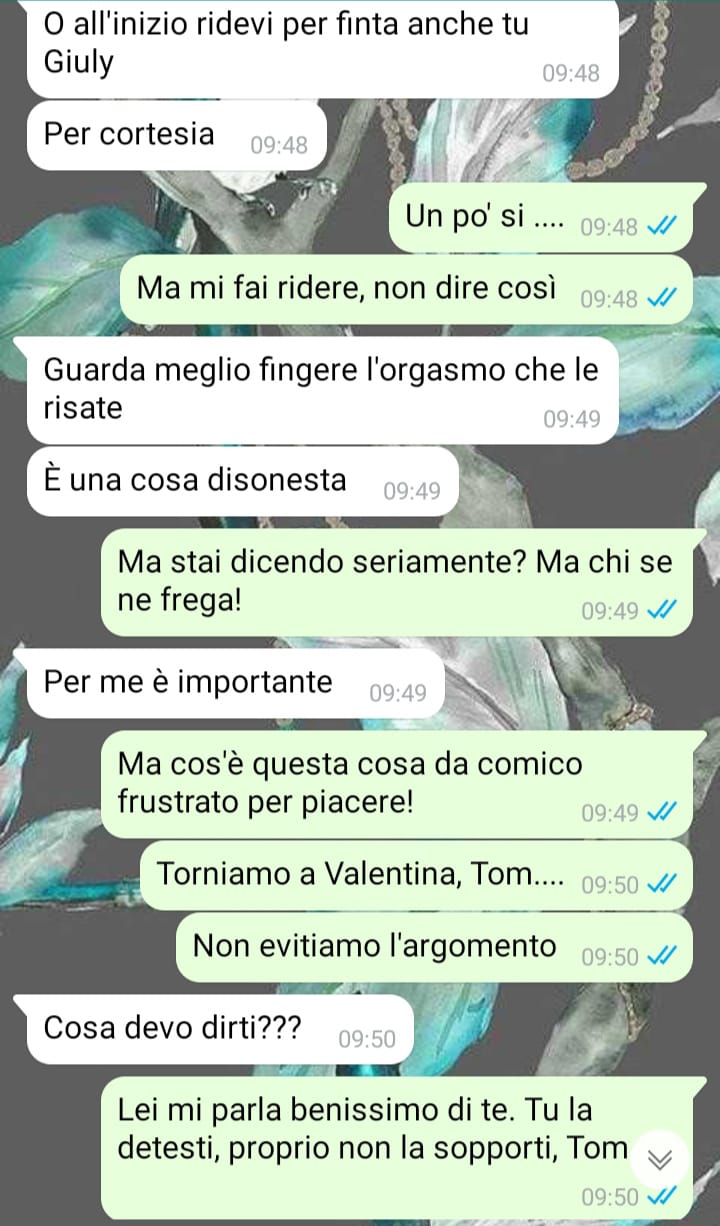Select the 'Torniamo a Valentina, Tom....' bubble
The width and height of the screenshot is (720, 1226).
point(416,875)
